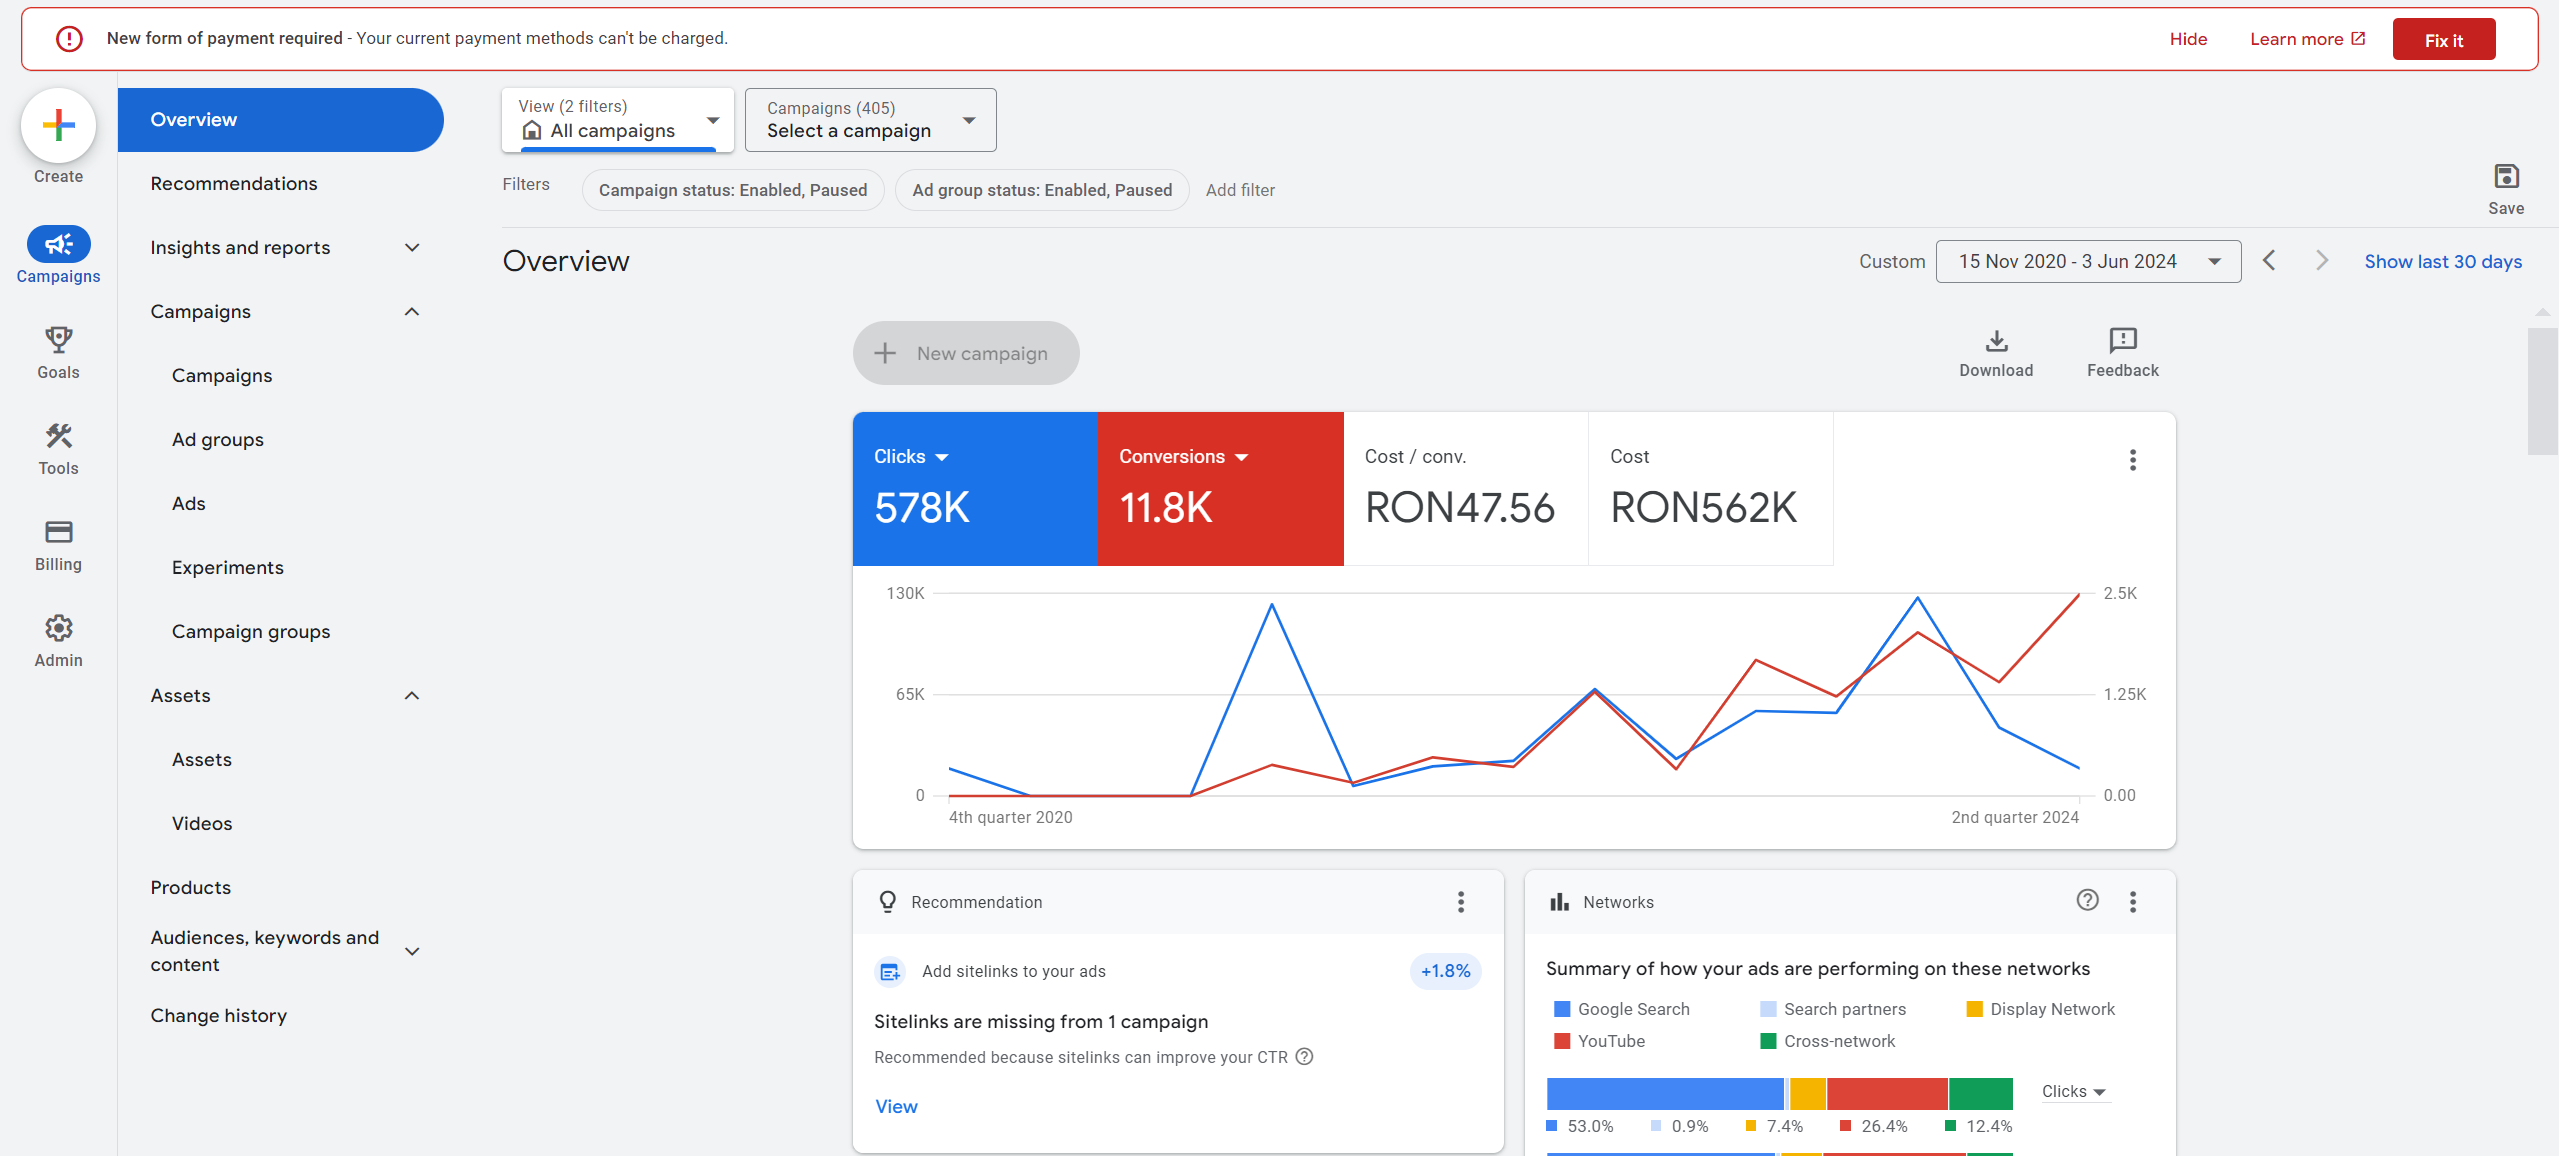The image size is (2559, 1156).
Task: Open the Admin gear icon
Action: point(58,628)
